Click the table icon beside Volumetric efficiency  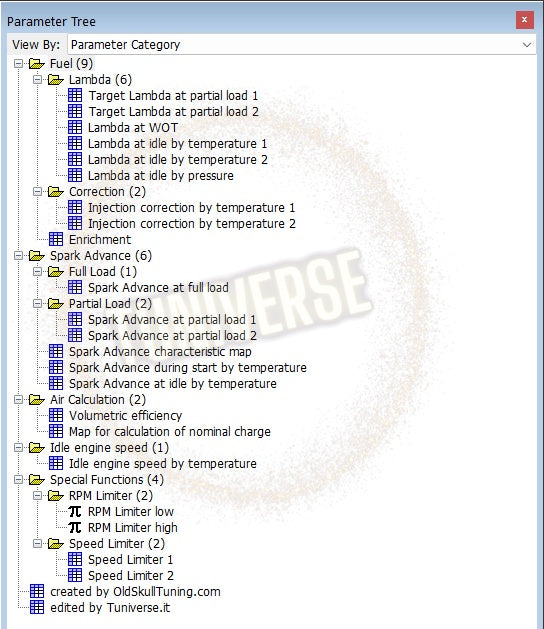click(x=56, y=416)
